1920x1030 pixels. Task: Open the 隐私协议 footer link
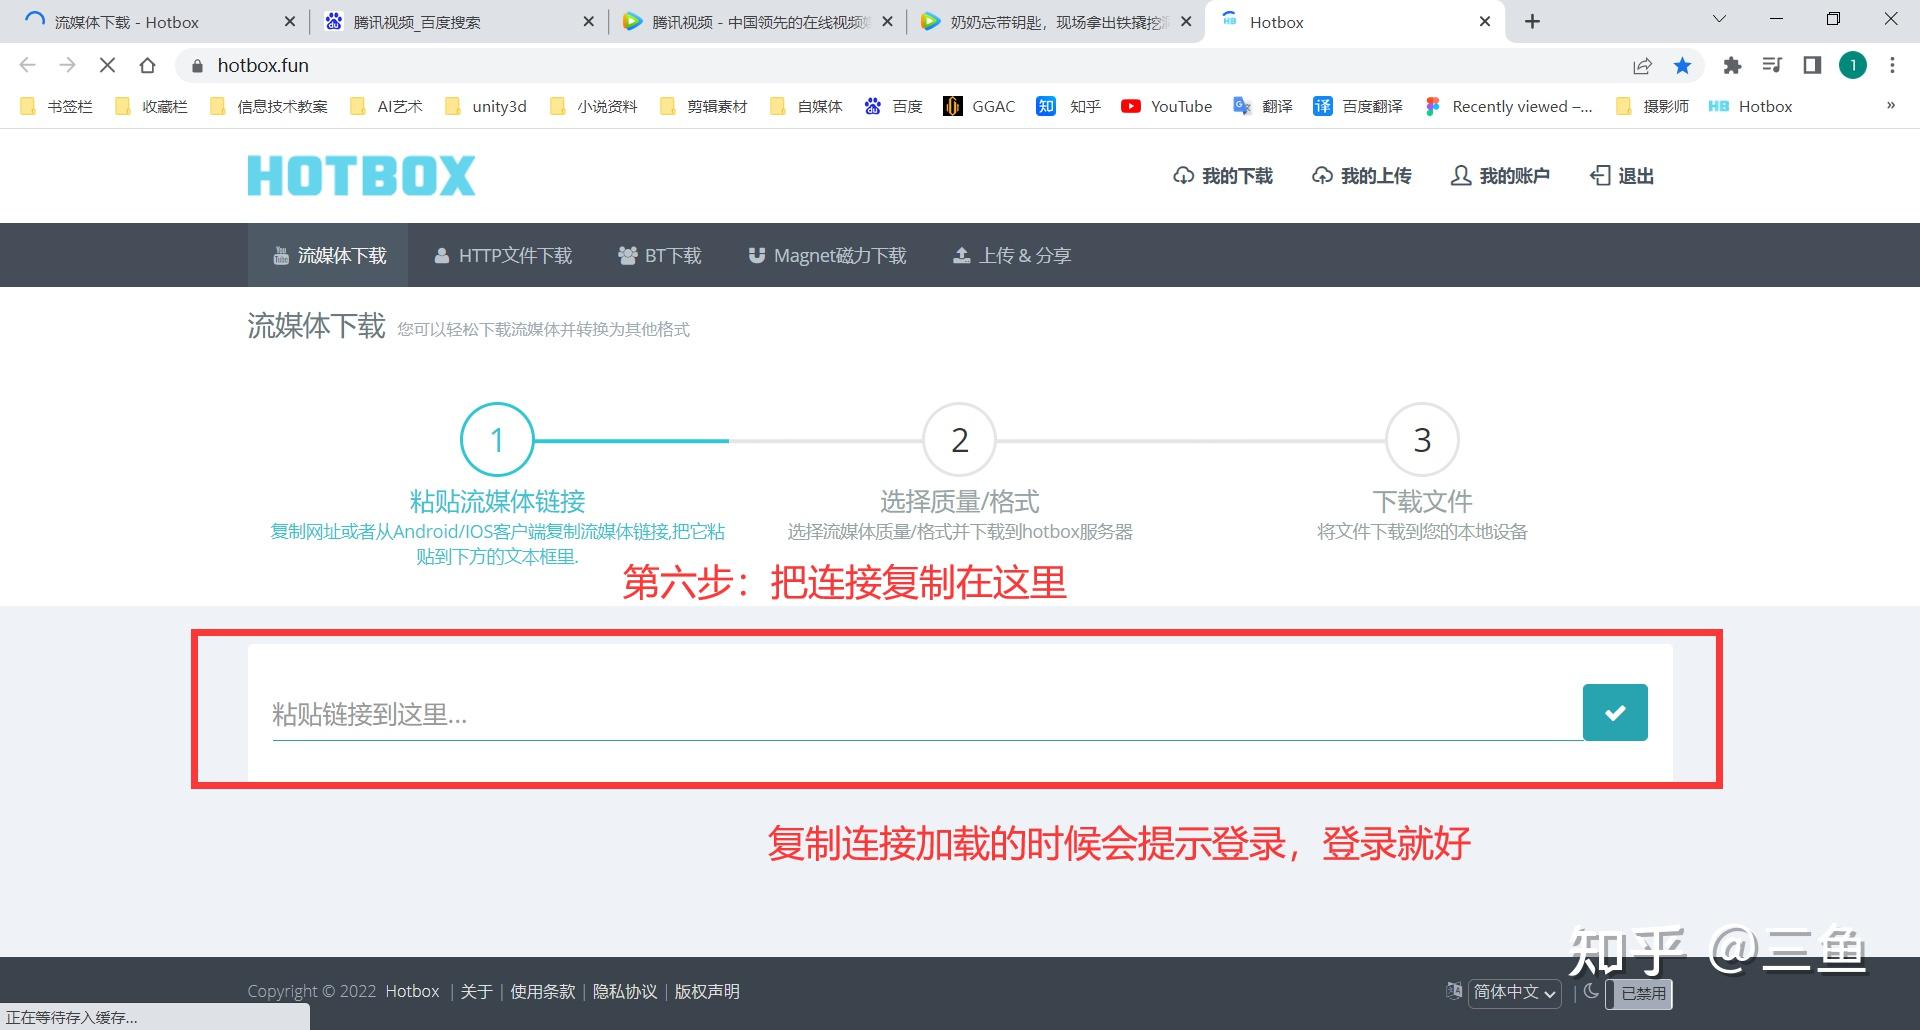pos(625,991)
